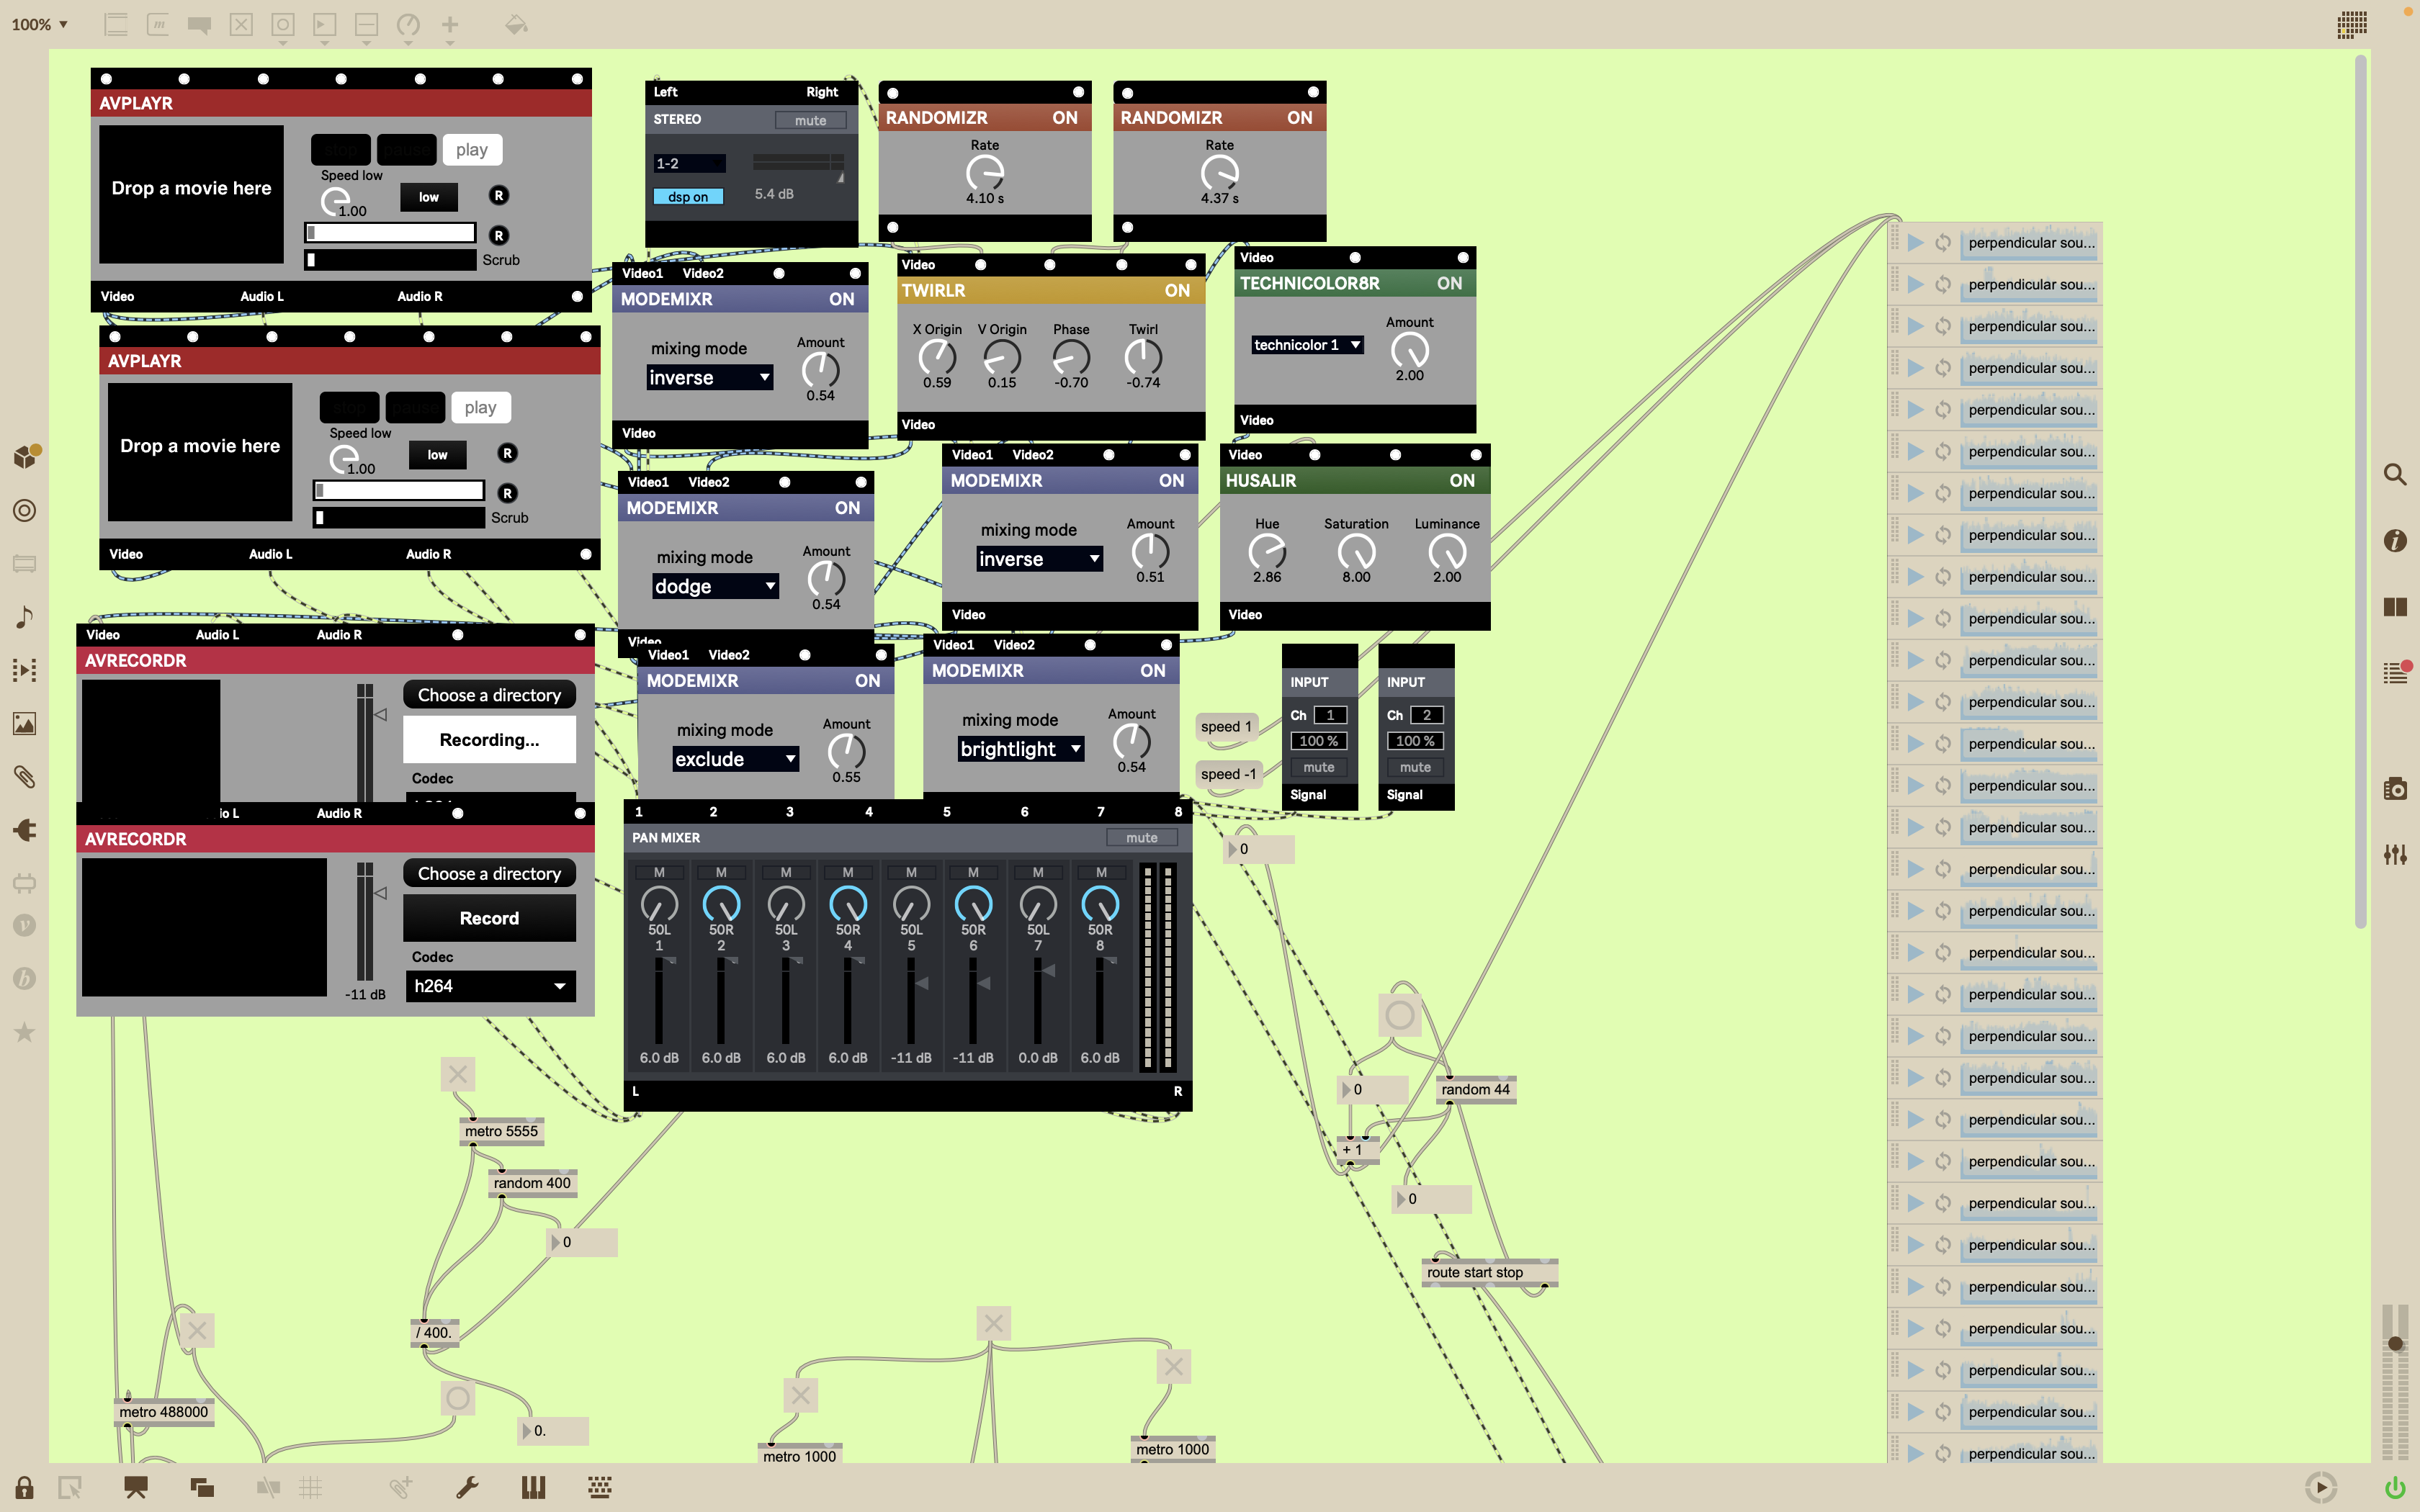Click the route start stop object
The width and height of the screenshot is (2420, 1512).
pyautogui.click(x=1490, y=1273)
